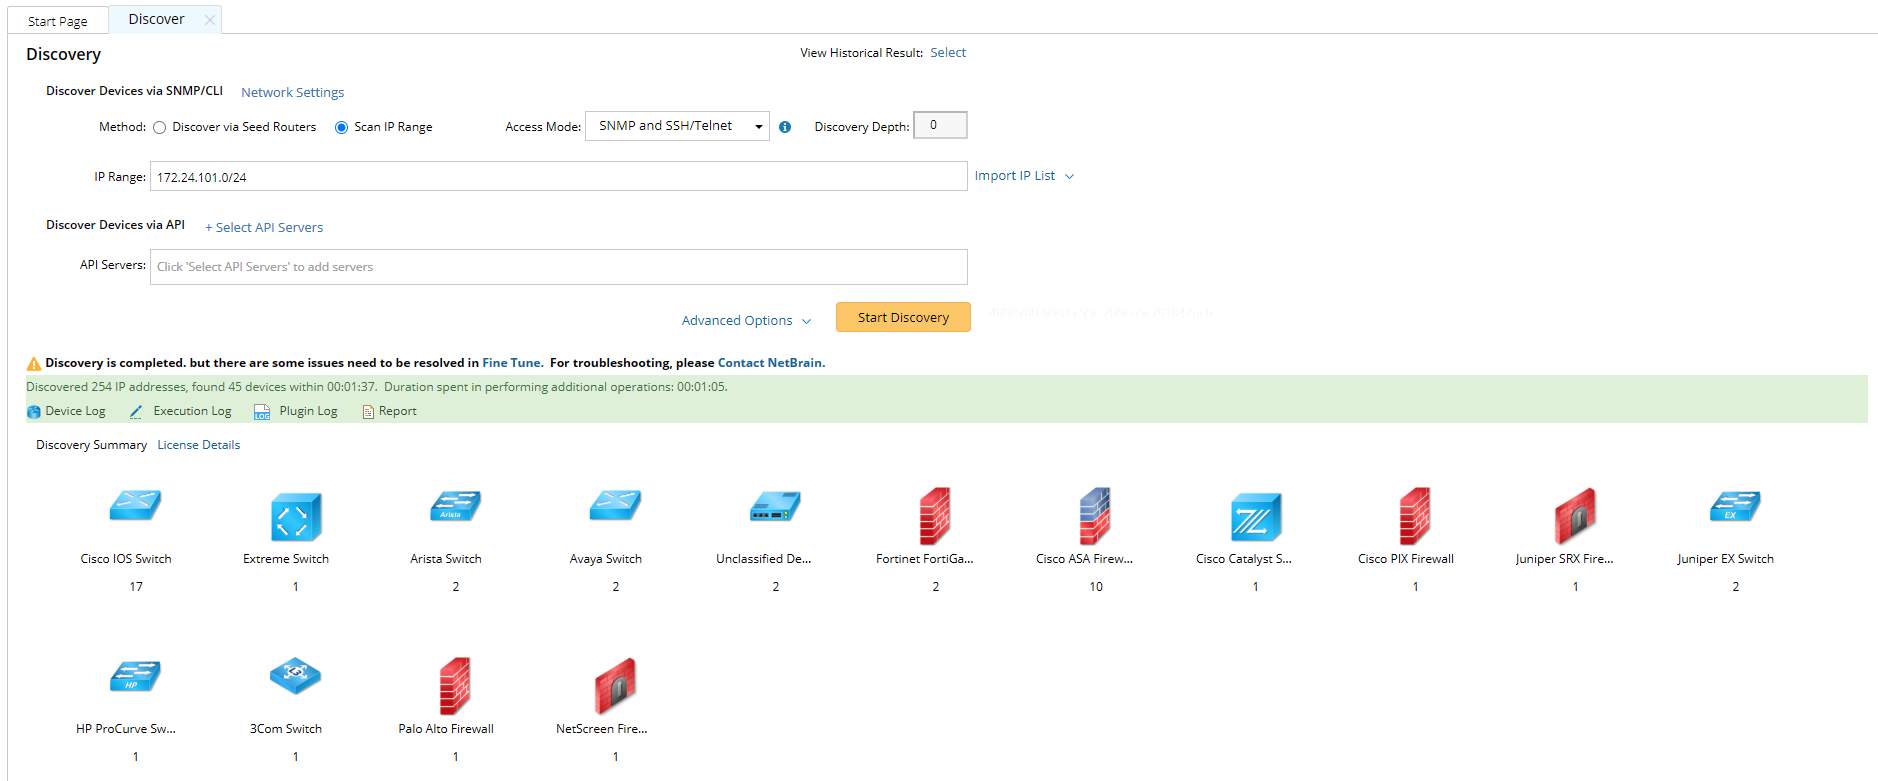Click the Fortinet FortiGate firewall icon
Screen dimensions: 1878x781
coord(935,516)
